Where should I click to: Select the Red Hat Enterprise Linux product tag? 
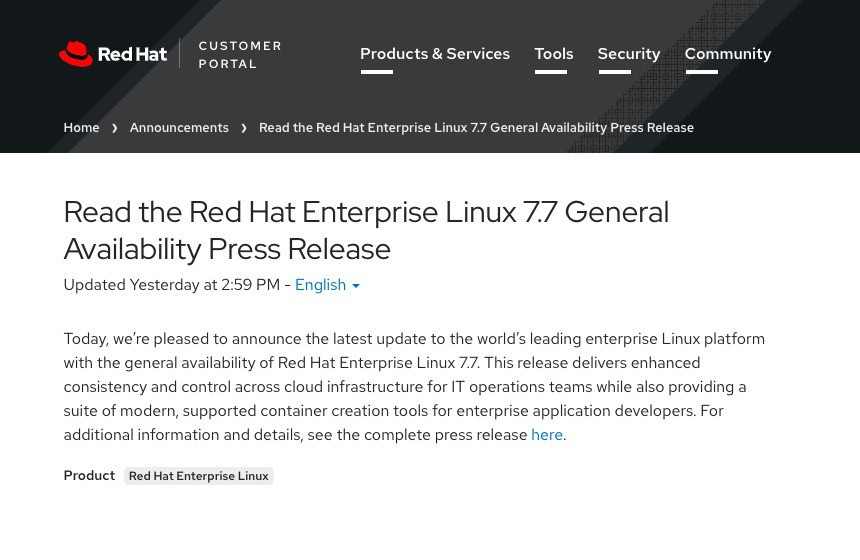[199, 476]
